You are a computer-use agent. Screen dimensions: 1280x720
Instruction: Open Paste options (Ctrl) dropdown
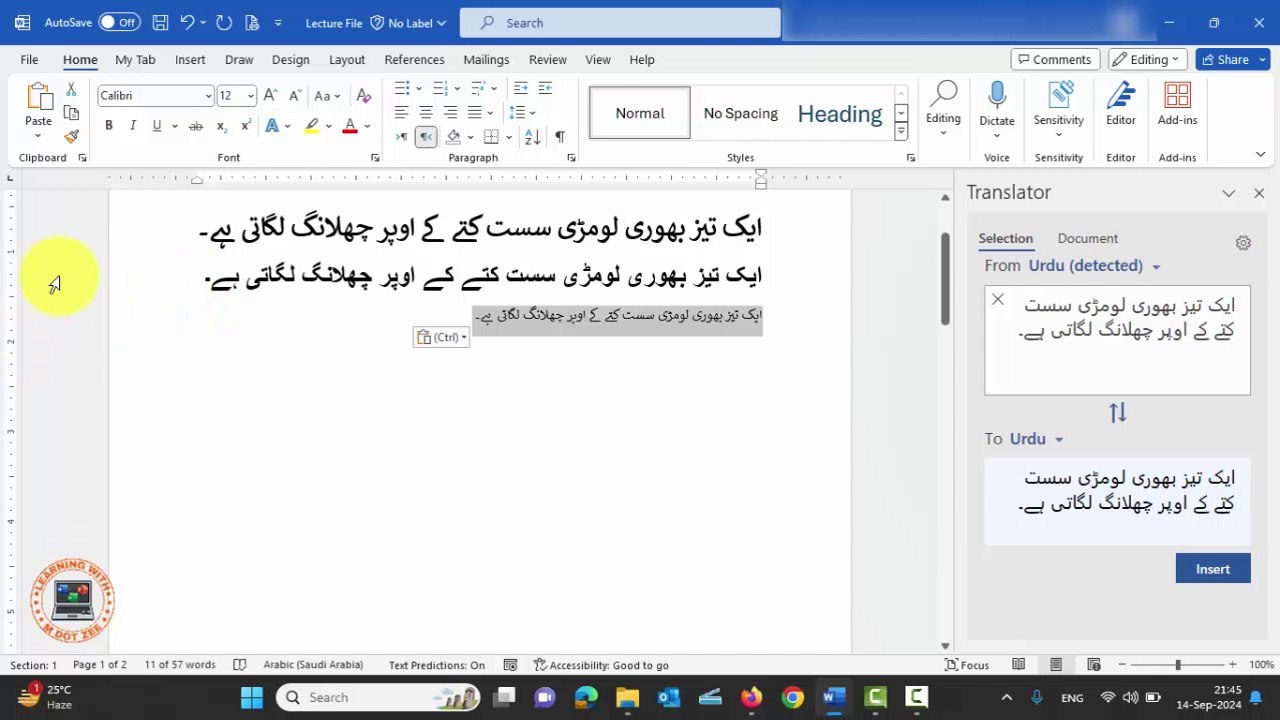[x=441, y=337]
